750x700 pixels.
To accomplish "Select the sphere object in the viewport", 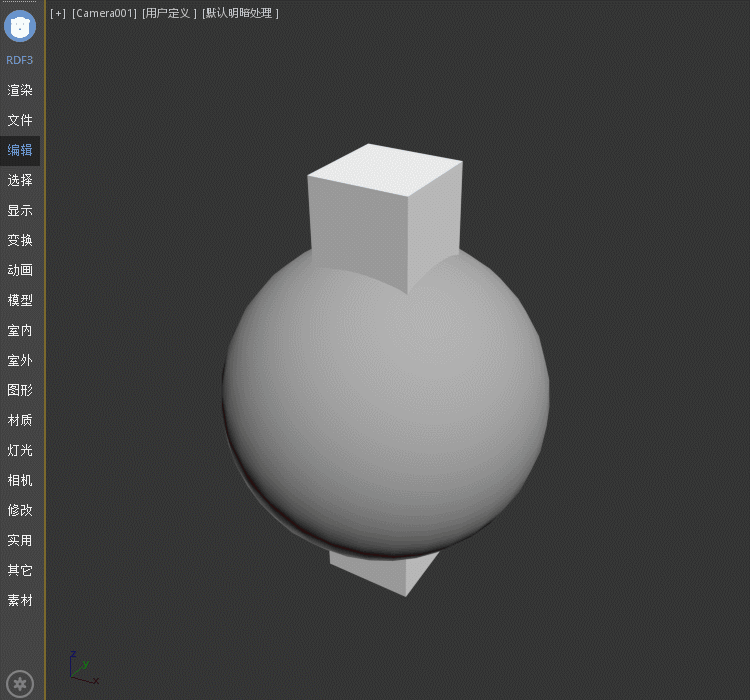I will (385, 410).
